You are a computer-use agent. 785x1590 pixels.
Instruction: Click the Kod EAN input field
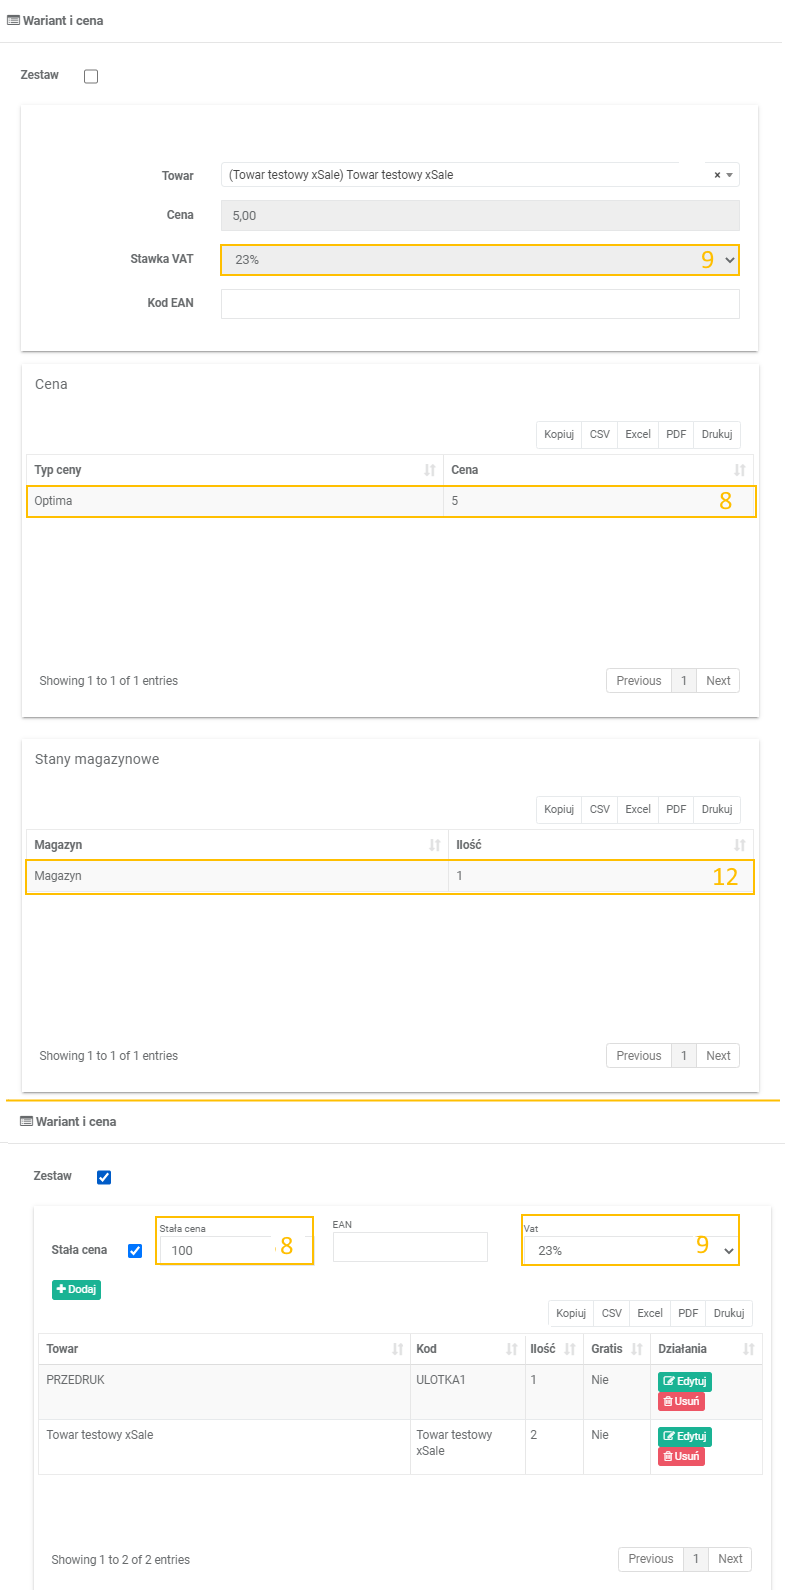(x=480, y=304)
